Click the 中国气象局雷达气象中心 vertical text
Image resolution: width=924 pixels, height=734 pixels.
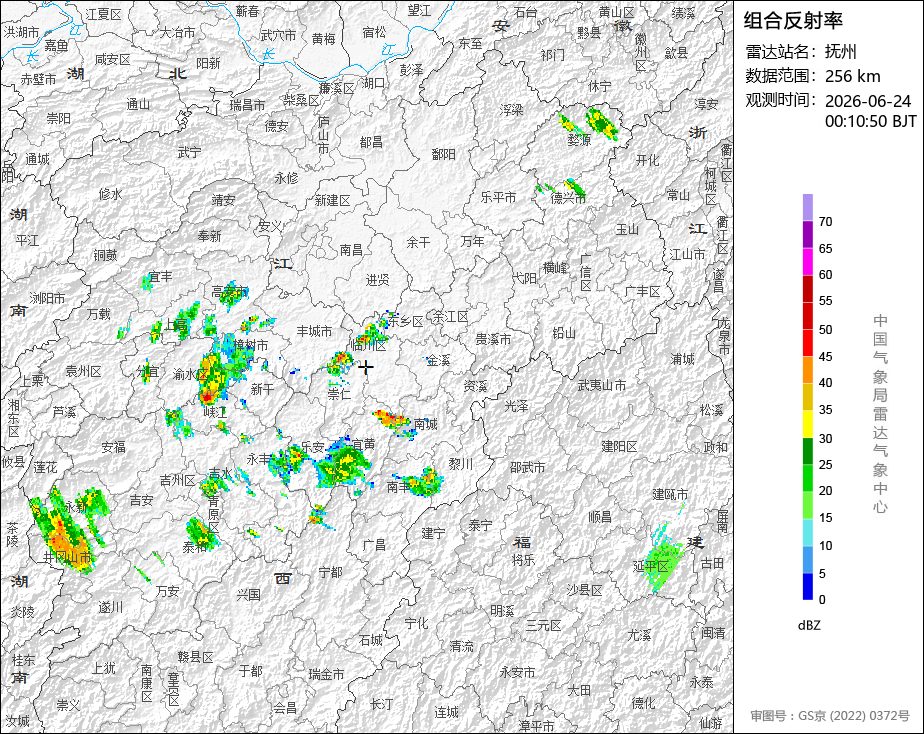click(x=880, y=414)
